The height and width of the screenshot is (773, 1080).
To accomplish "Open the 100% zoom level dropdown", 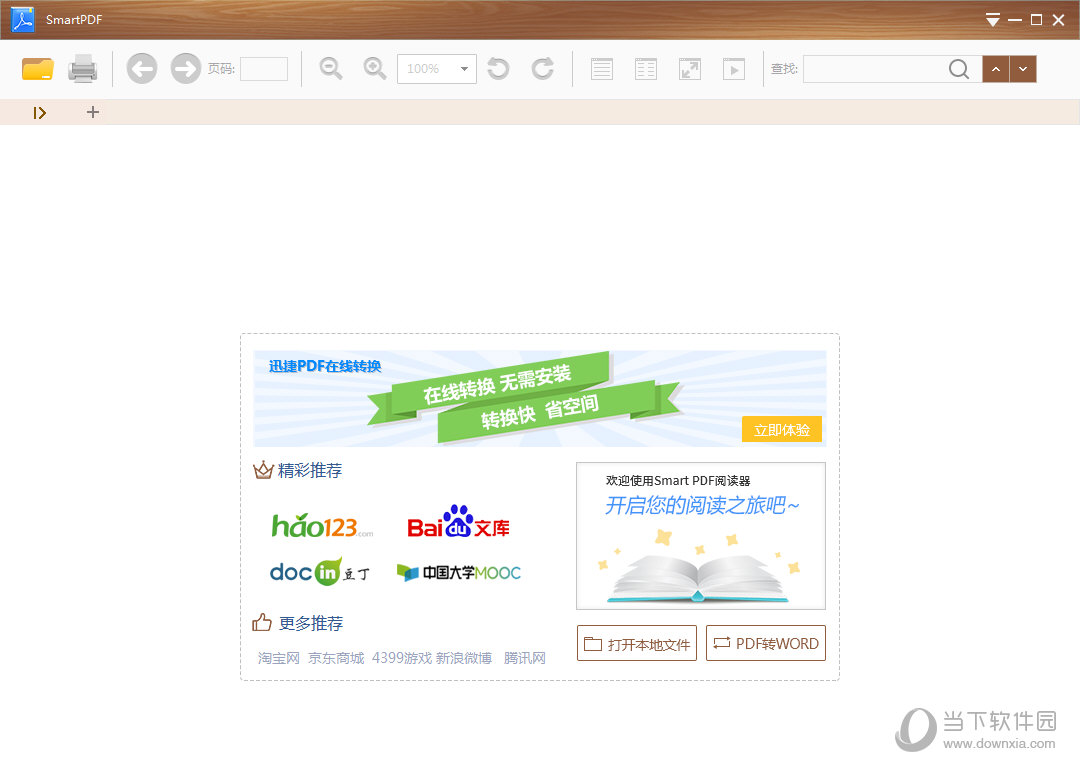I will (x=437, y=69).
